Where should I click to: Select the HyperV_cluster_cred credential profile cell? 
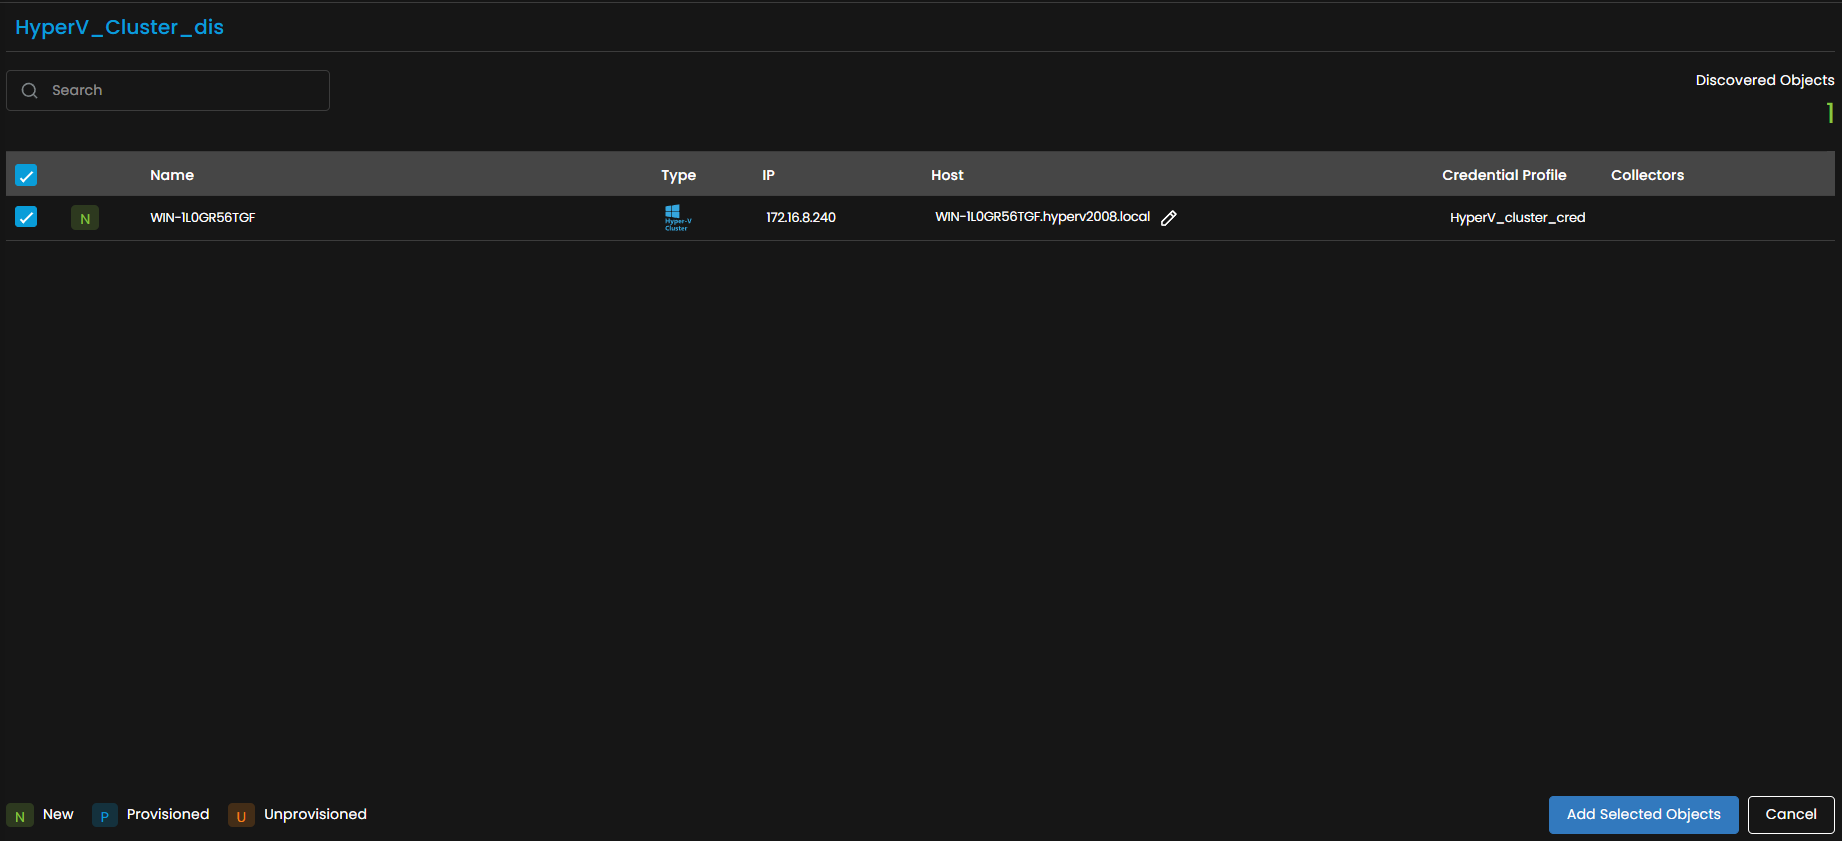pyautogui.click(x=1517, y=217)
